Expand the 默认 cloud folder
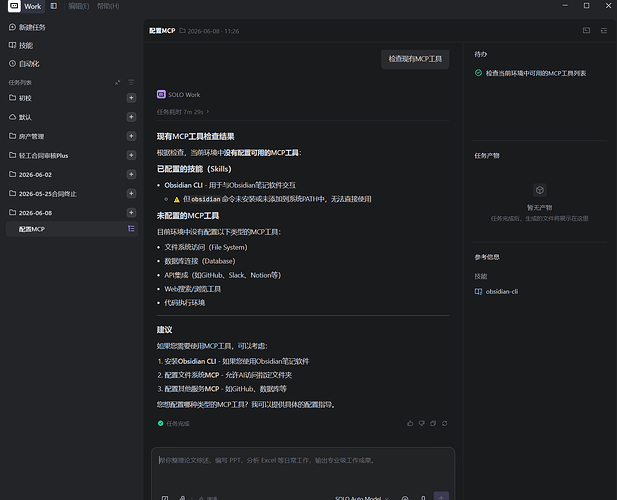 (x=20, y=117)
